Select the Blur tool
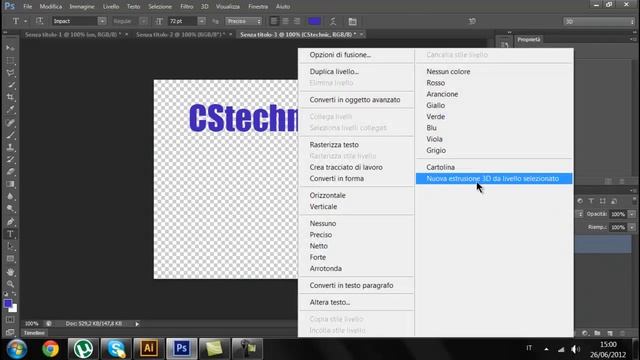 click(x=10, y=196)
